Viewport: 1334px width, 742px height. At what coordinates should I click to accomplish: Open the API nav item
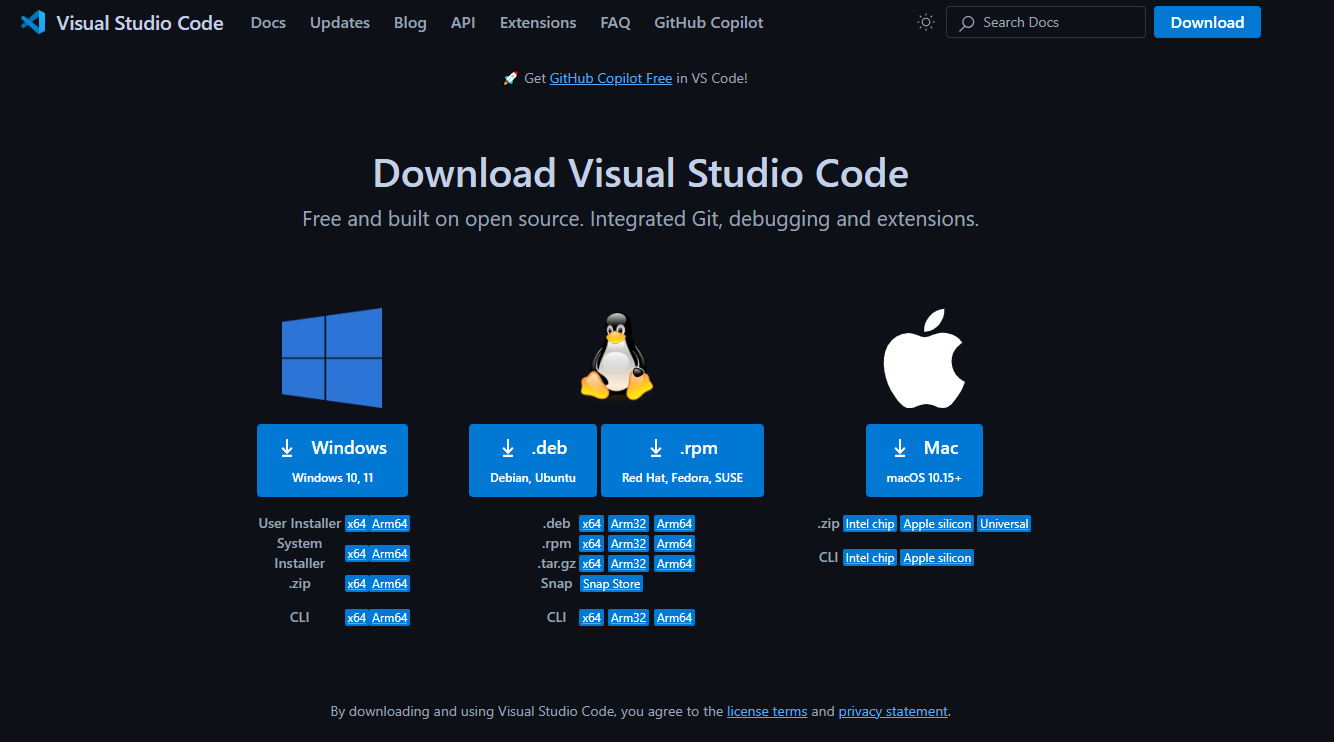[463, 22]
